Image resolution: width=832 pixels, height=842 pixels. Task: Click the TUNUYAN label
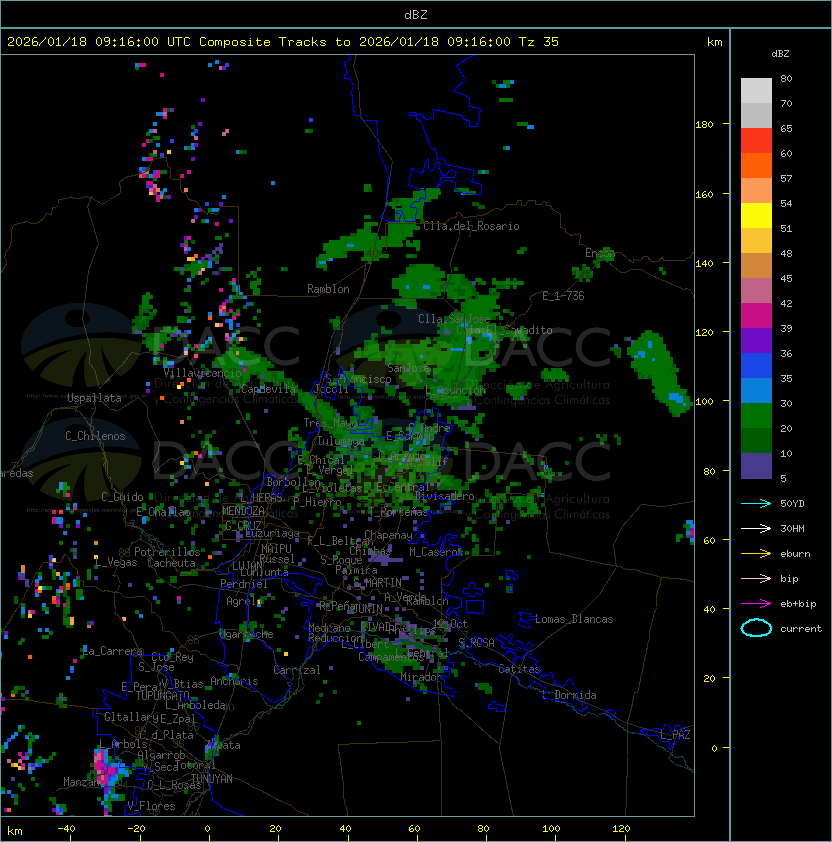point(212,779)
